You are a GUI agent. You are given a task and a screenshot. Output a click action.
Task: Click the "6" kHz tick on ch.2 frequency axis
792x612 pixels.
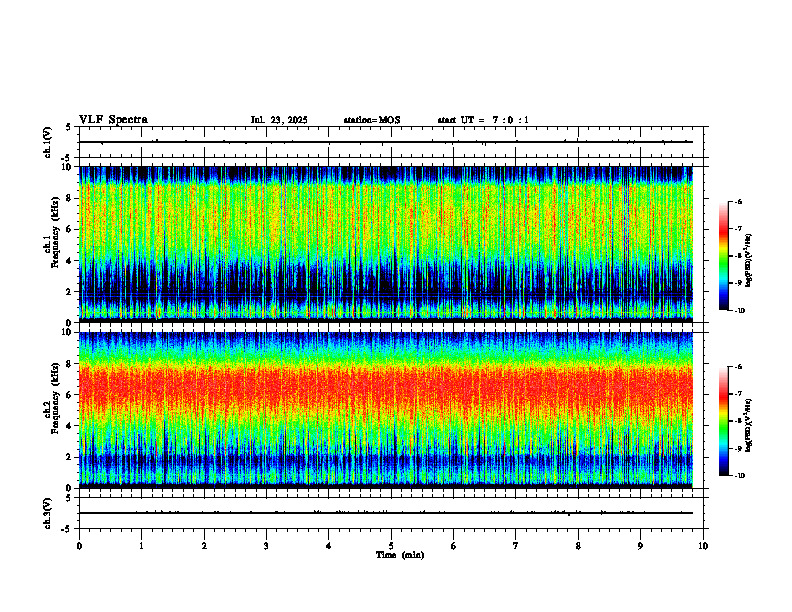70,395
